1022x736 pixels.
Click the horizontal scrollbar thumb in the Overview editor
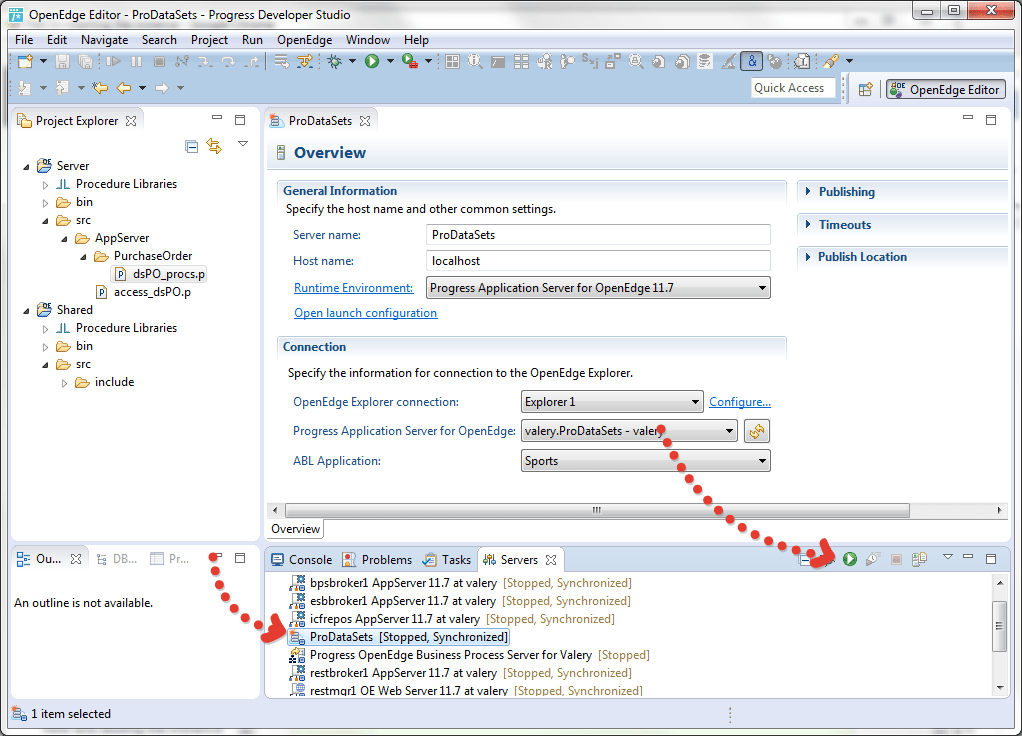click(x=596, y=510)
